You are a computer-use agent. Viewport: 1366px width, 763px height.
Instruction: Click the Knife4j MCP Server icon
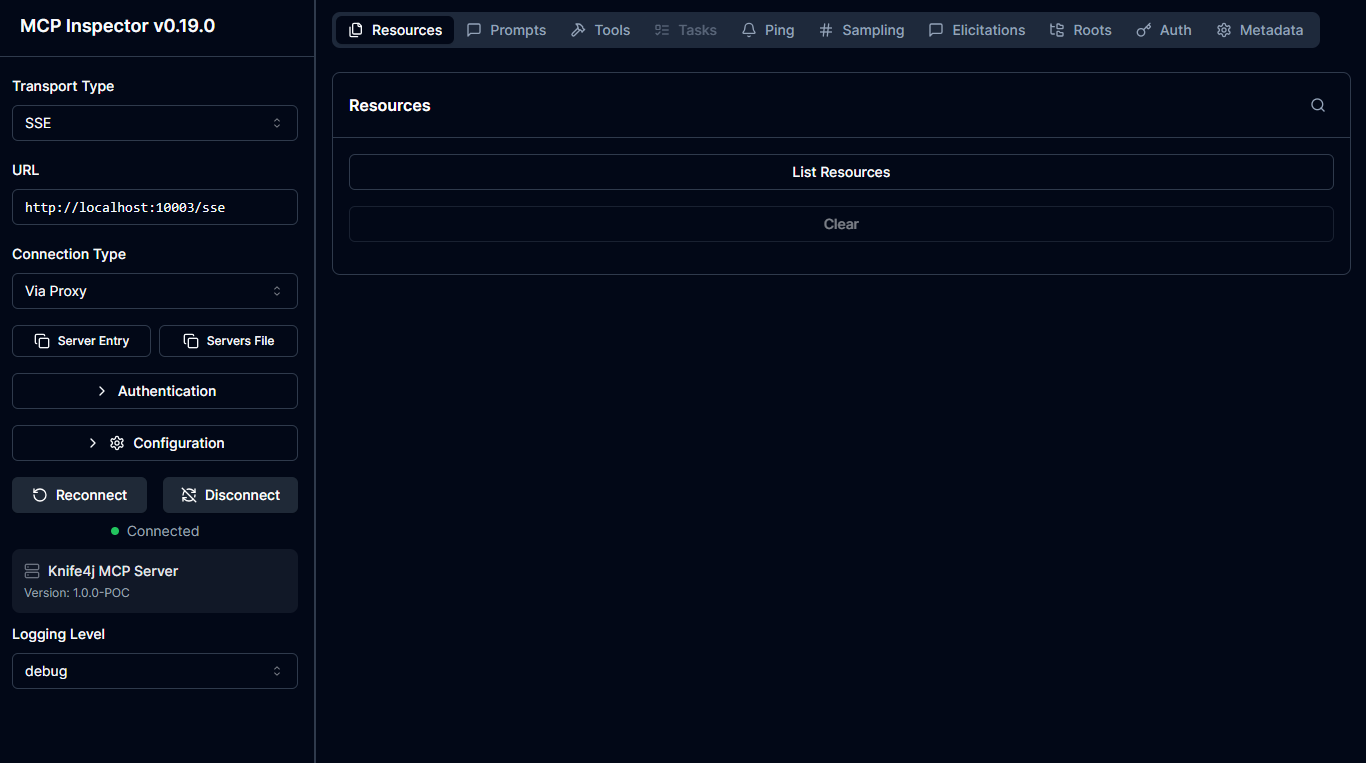coord(32,571)
